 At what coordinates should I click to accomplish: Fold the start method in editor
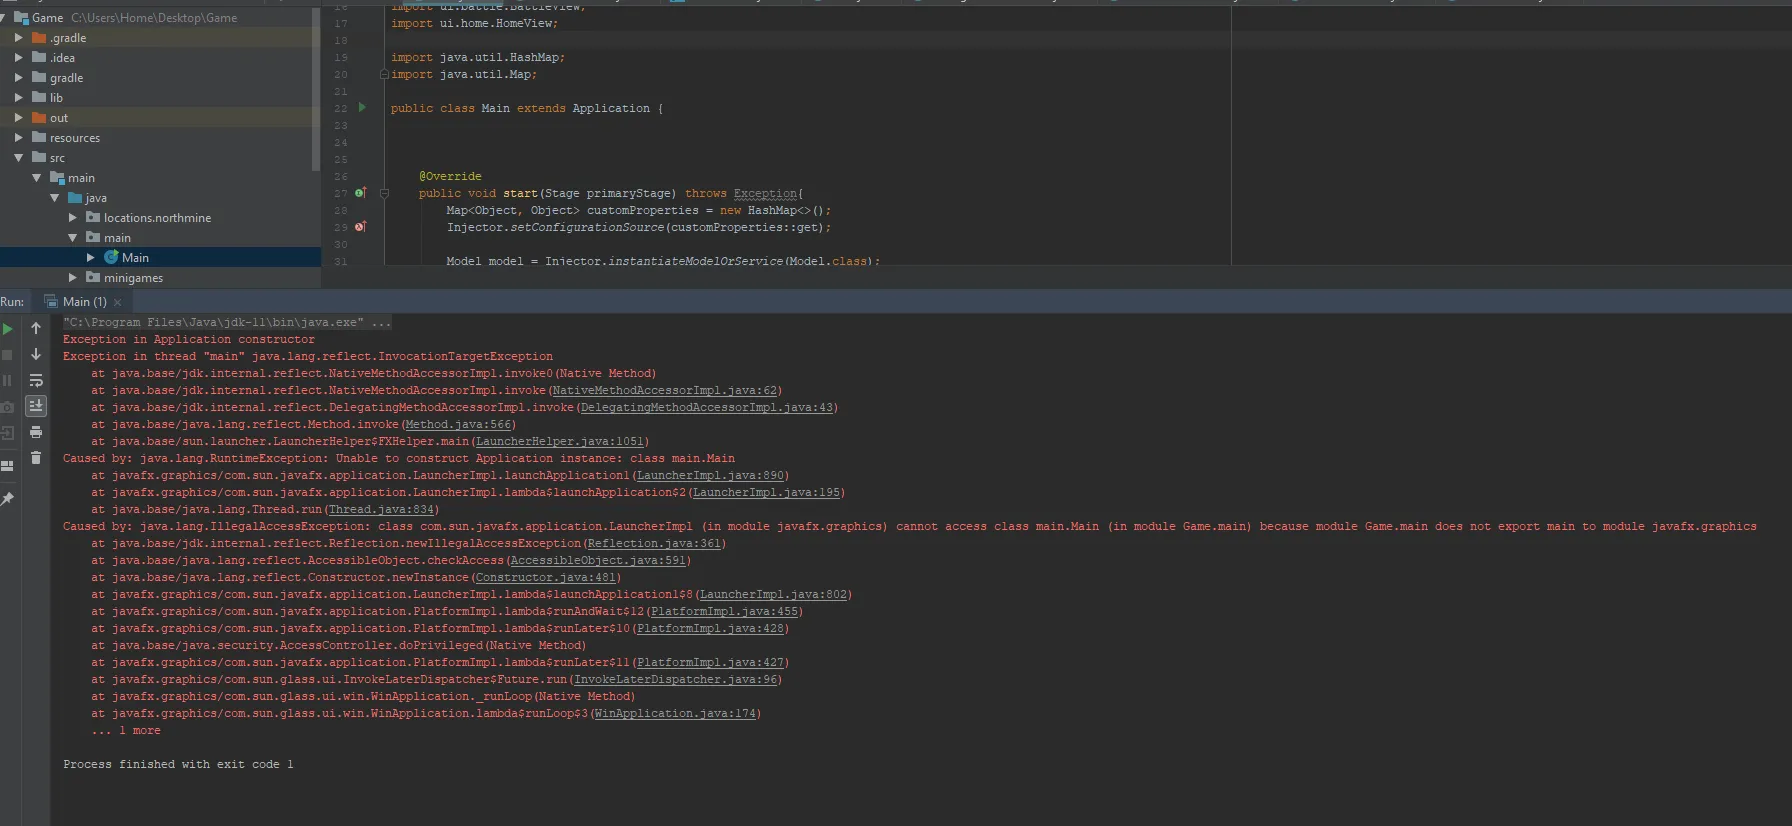pos(384,193)
